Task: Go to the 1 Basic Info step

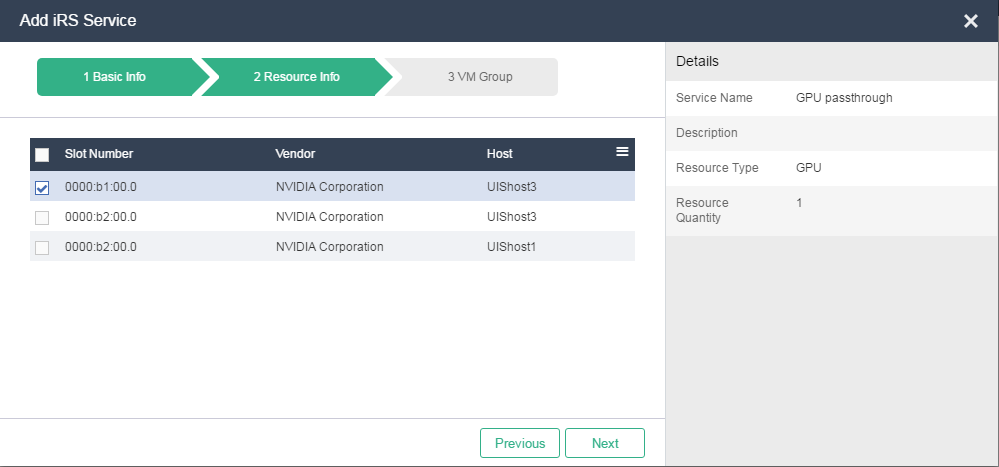Action: coord(115,77)
